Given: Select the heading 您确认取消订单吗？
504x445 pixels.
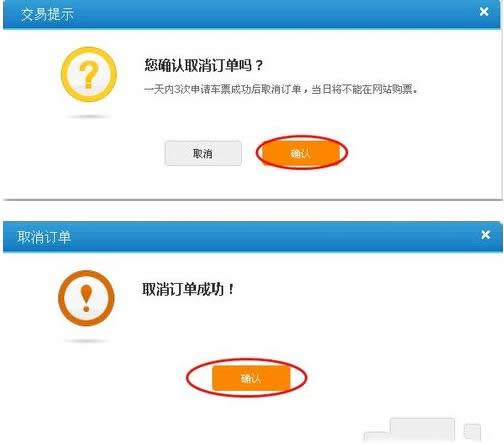Looking at the screenshot, I should pyautogui.click(x=204, y=65).
